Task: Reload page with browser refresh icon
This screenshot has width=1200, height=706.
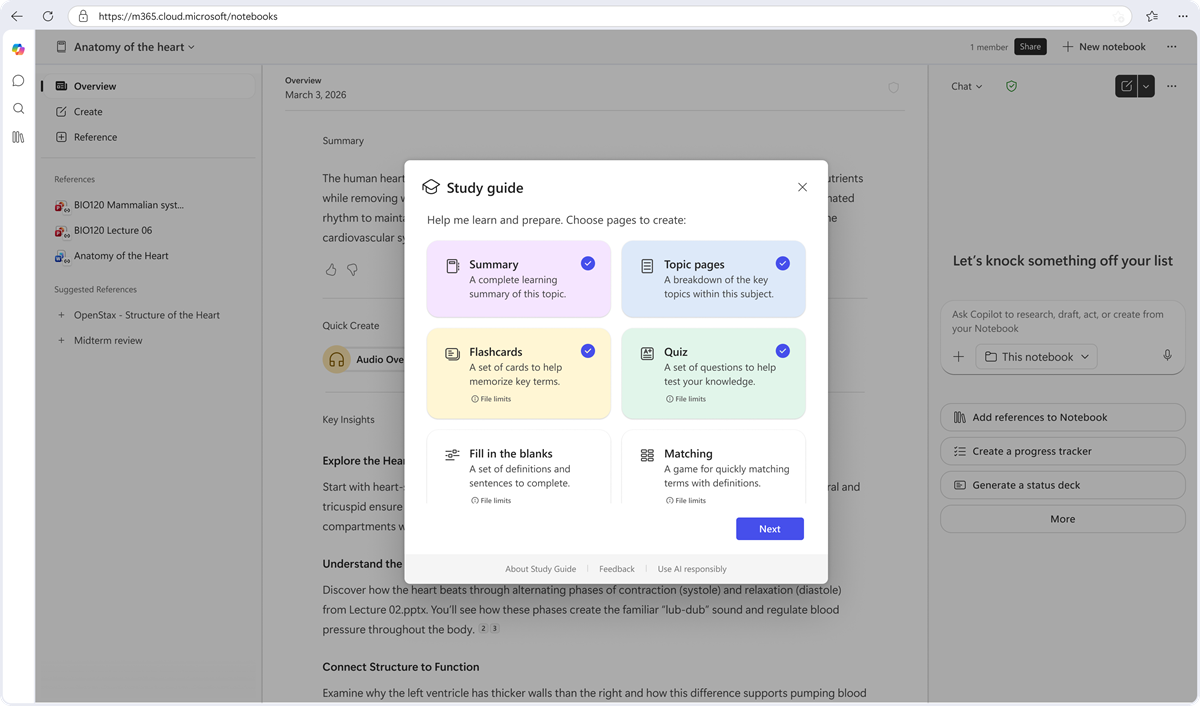Action: (47, 16)
